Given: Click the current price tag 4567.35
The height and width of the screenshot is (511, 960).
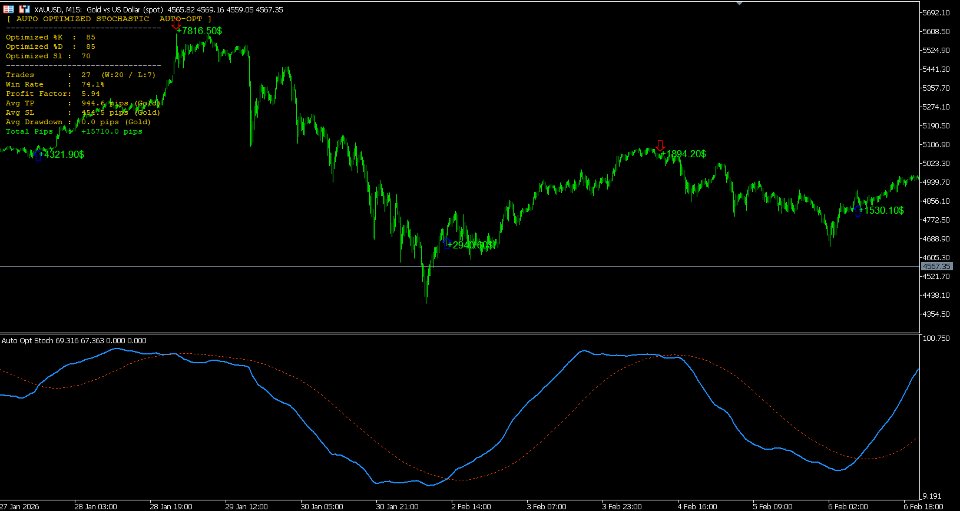Looking at the screenshot, I should pos(937,266).
